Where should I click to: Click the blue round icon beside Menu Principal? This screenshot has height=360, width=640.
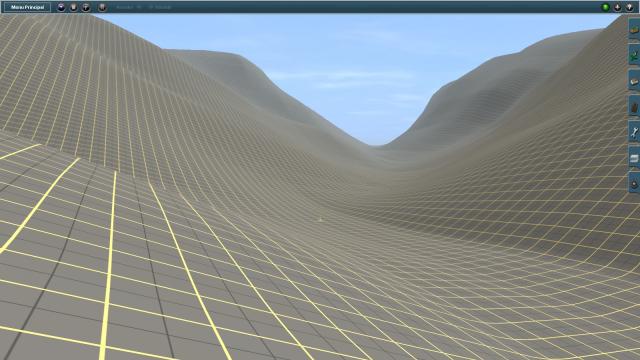pyautogui.click(x=61, y=7)
